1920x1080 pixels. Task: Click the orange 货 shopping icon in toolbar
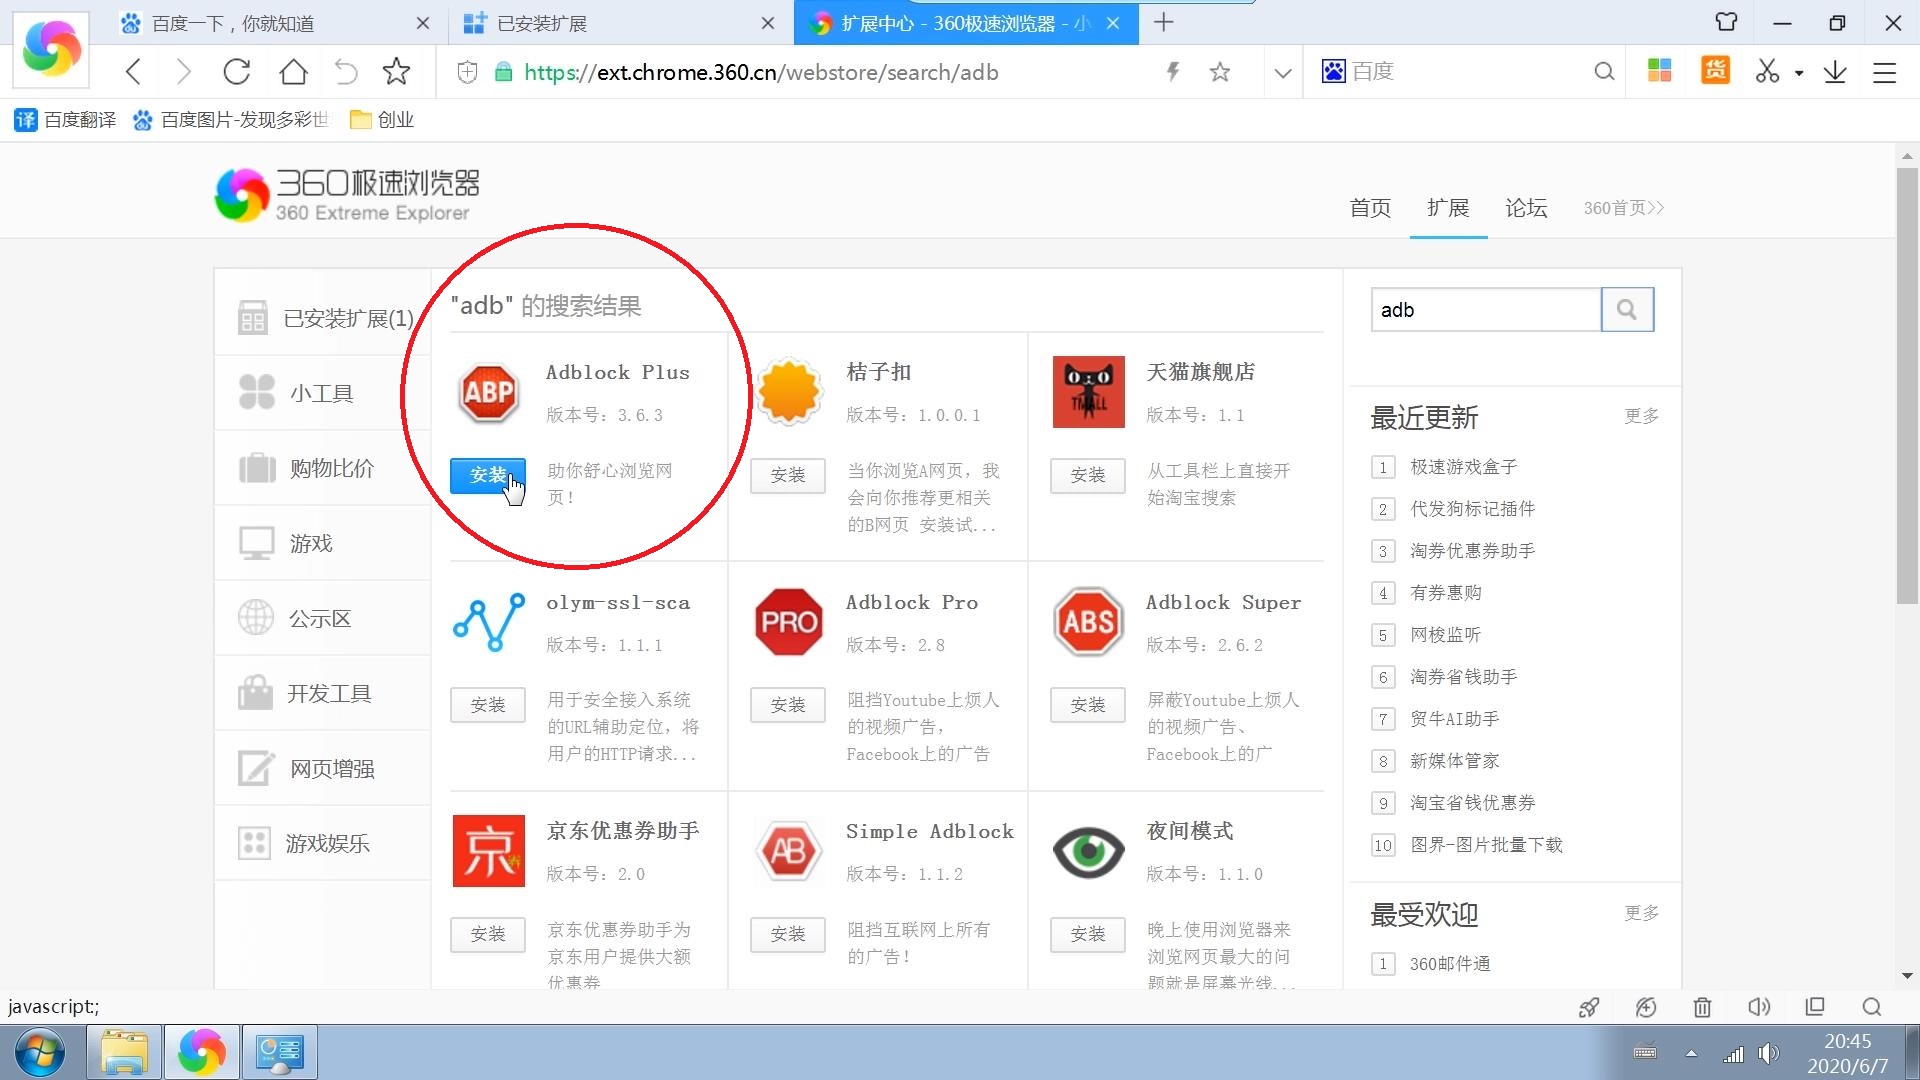pyautogui.click(x=1715, y=71)
